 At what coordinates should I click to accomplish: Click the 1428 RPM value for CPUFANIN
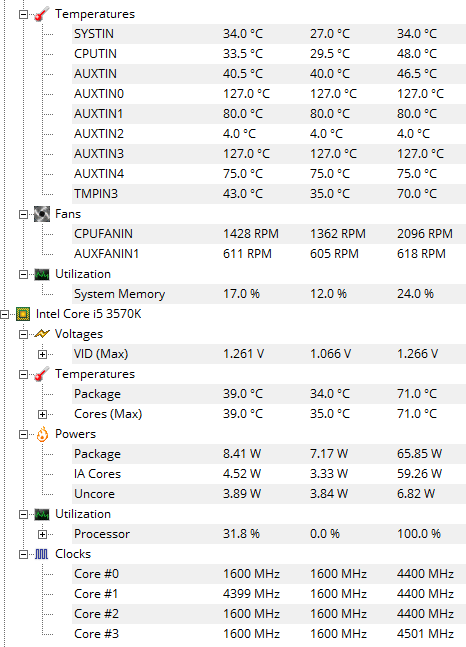[251, 234]
